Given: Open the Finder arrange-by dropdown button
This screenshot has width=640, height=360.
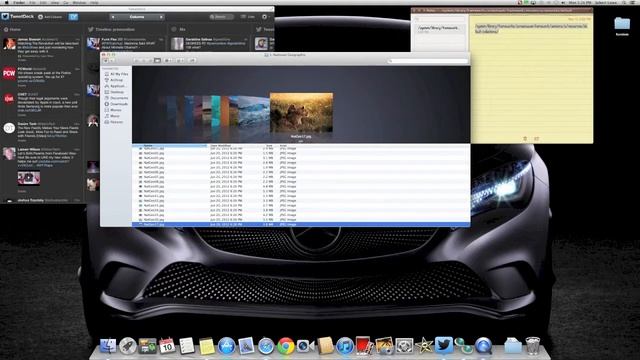Looking at the screenshot, I should (x=168, y=60).
